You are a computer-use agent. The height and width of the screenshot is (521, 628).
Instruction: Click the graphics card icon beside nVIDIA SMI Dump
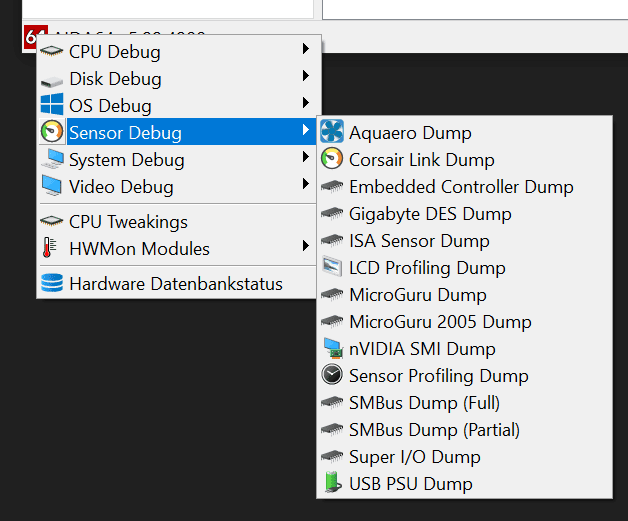(x=333, y=348)
